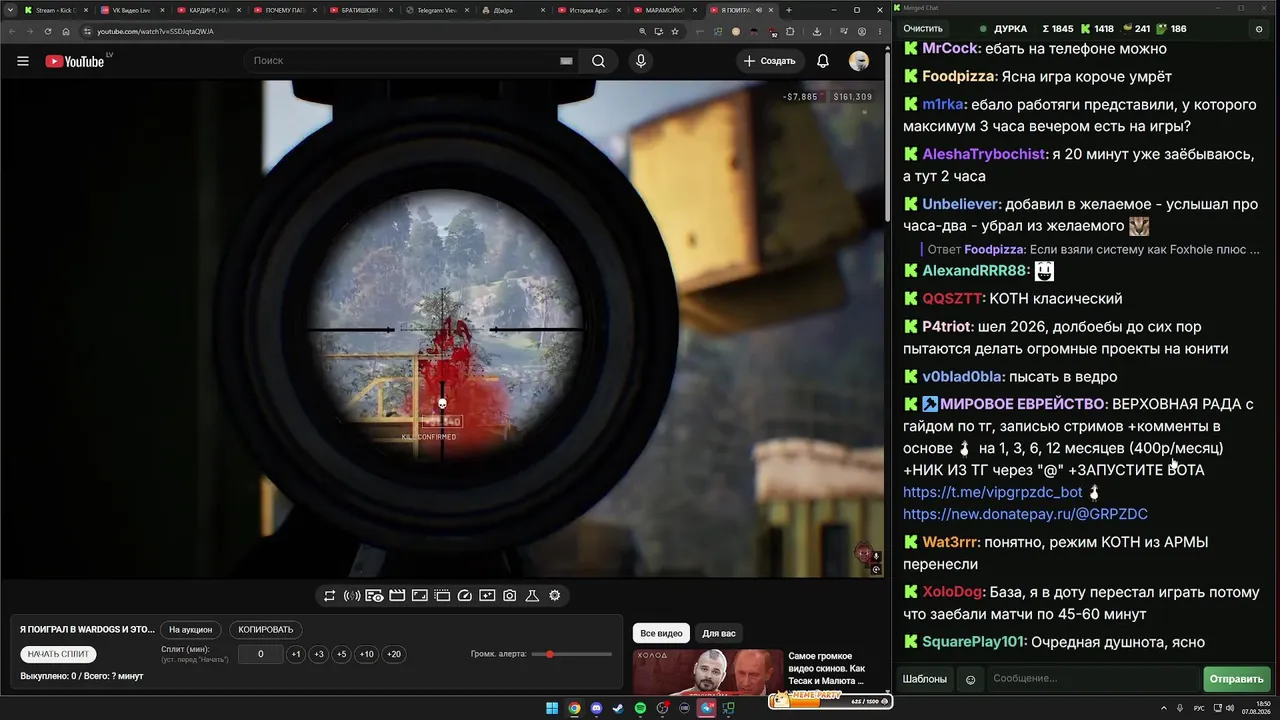Open the t.me/vipgrpzdc_bot link
1280x720 pixels.
[993, 492]
